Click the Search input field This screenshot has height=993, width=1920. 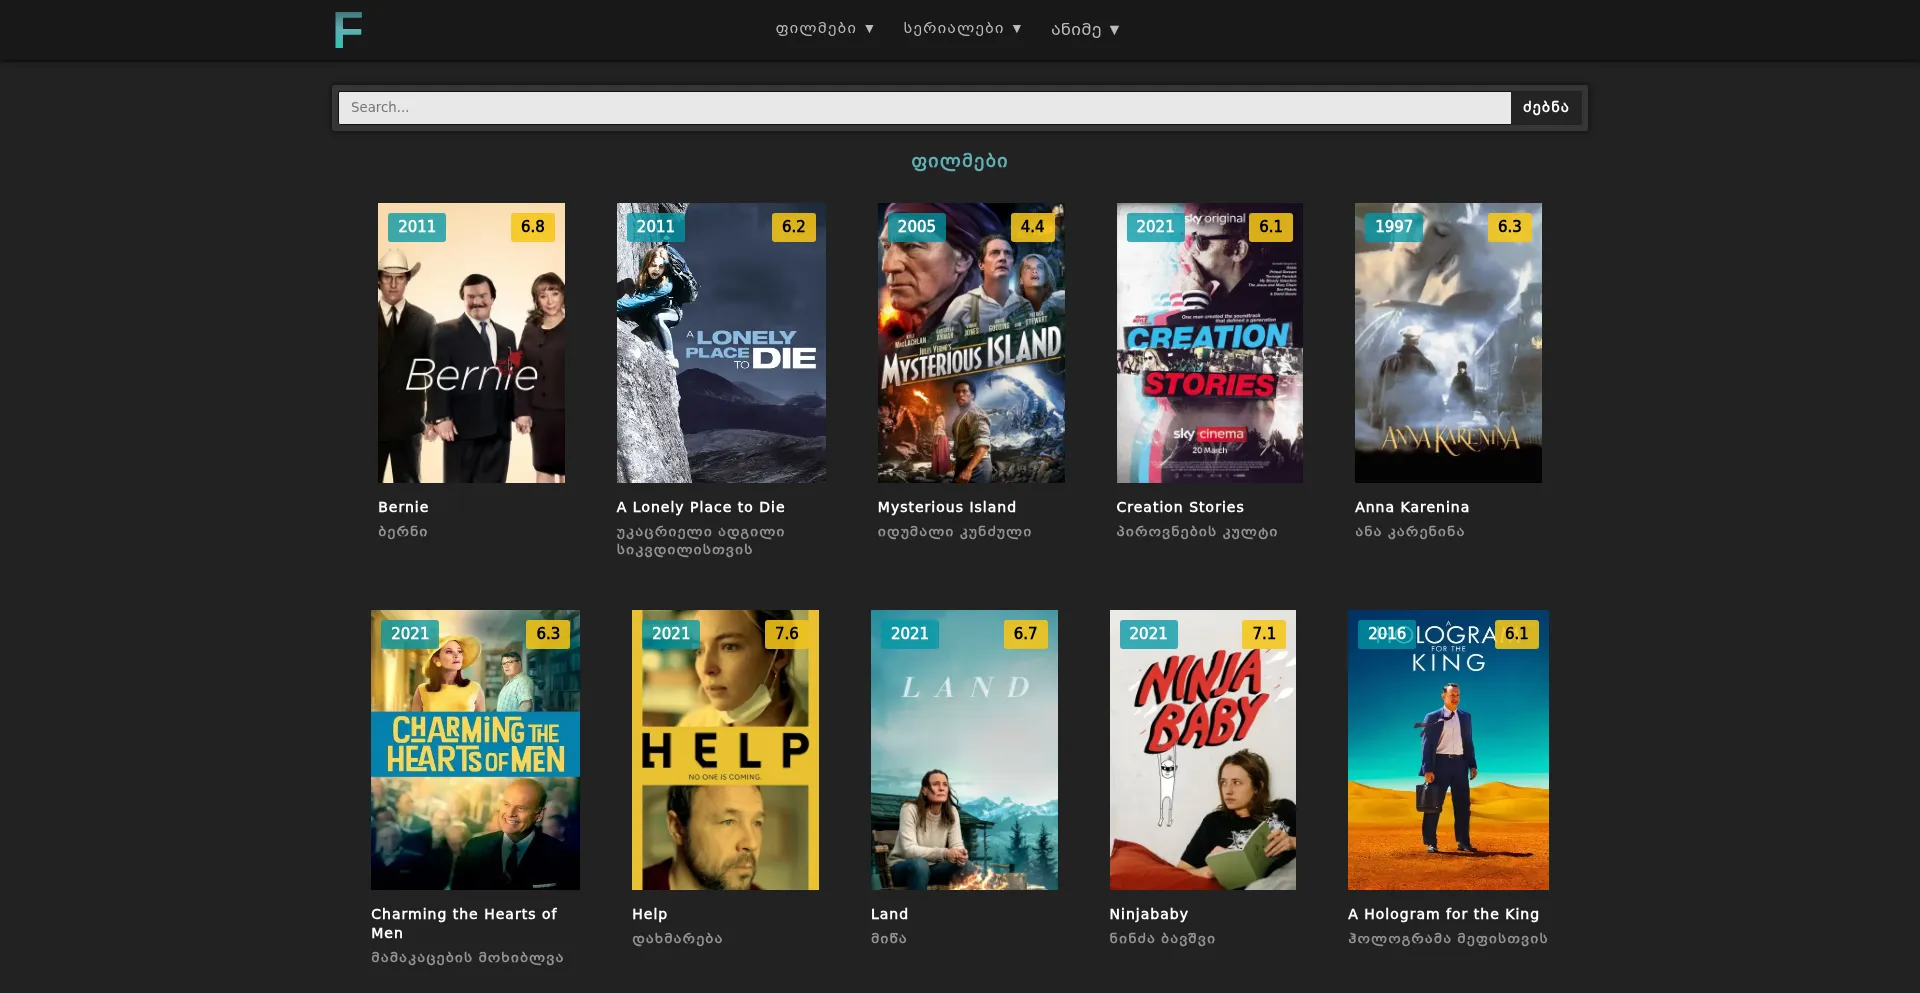point(924,108)
